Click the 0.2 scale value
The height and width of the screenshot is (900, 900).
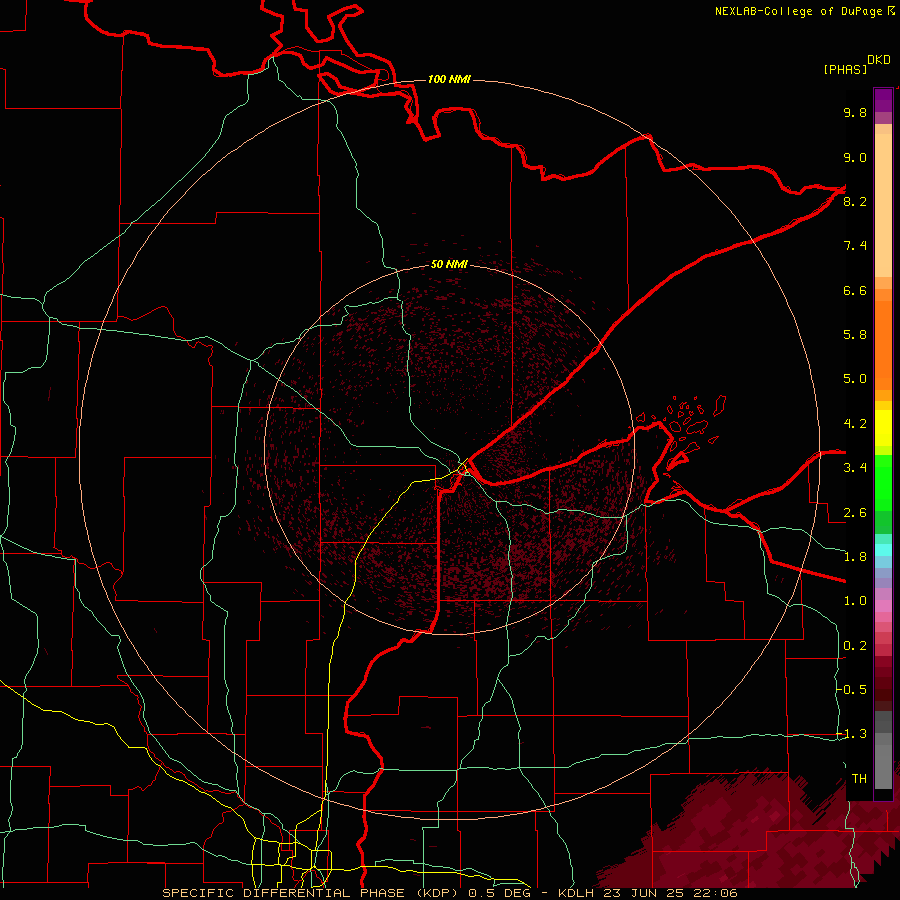(855, 646)
